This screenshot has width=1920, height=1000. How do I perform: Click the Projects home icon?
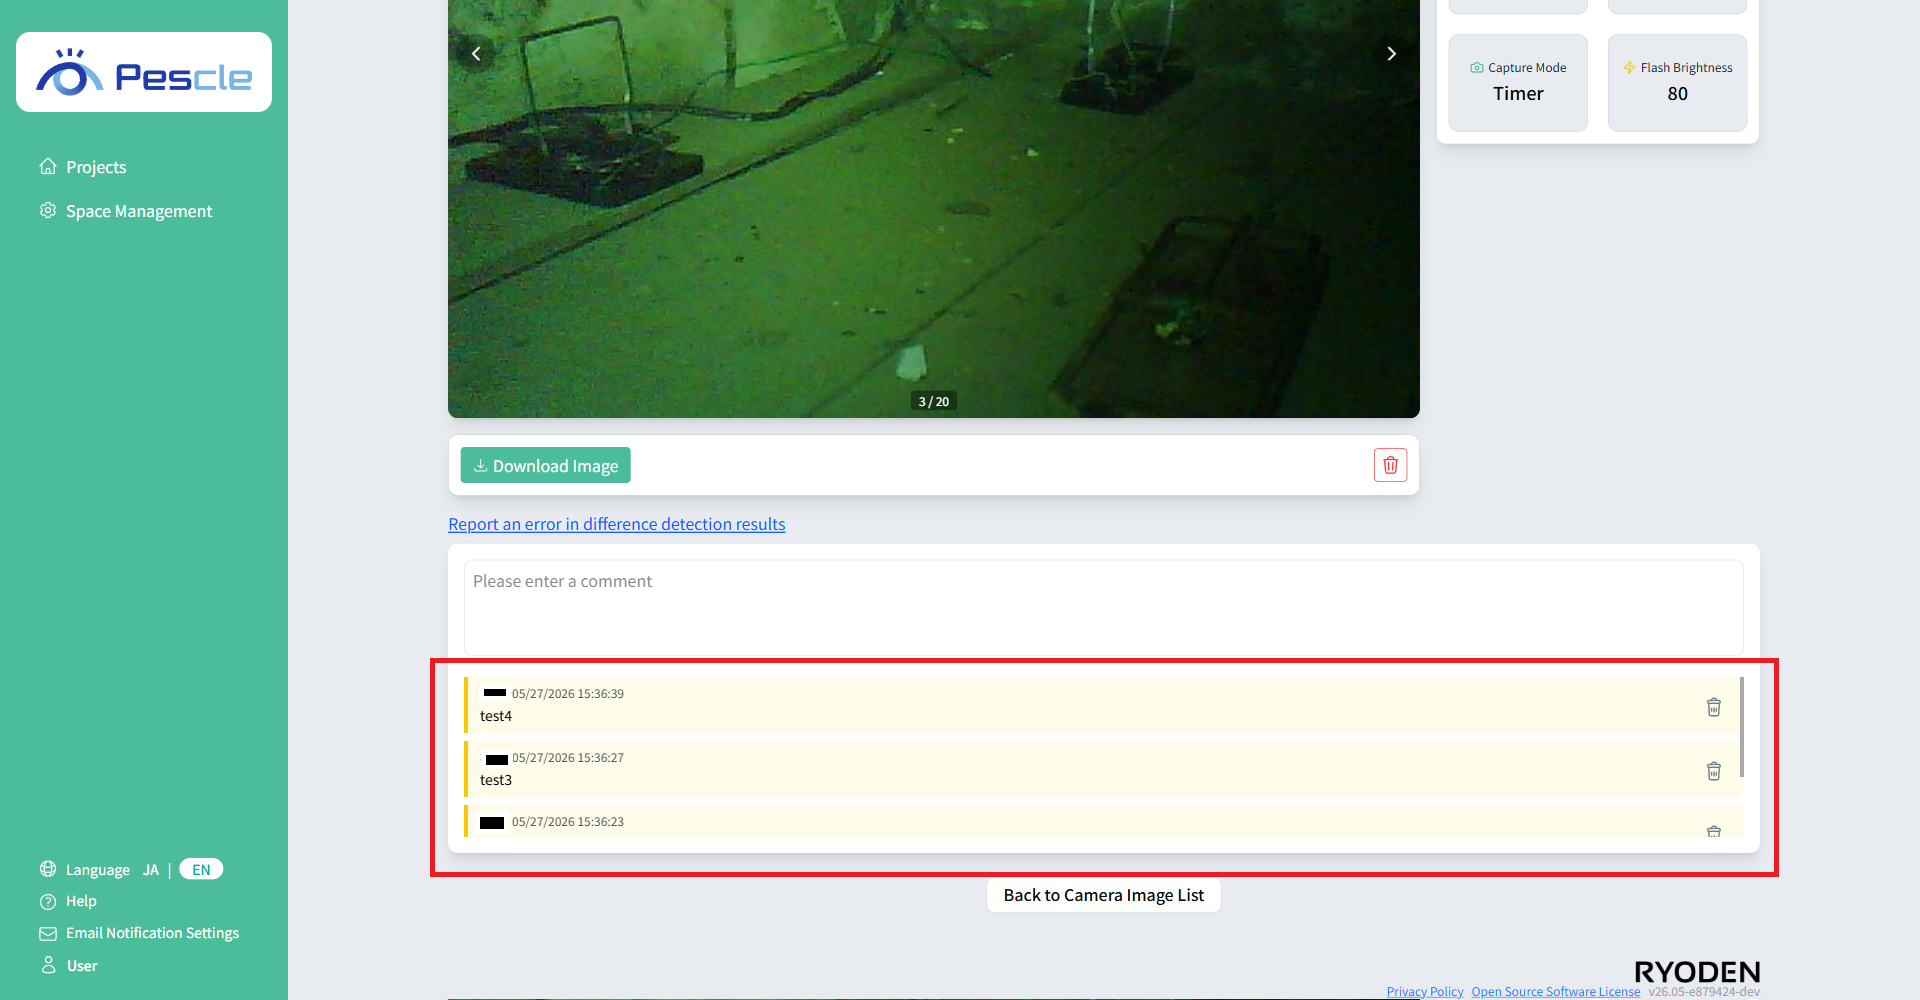pos(48,166)
